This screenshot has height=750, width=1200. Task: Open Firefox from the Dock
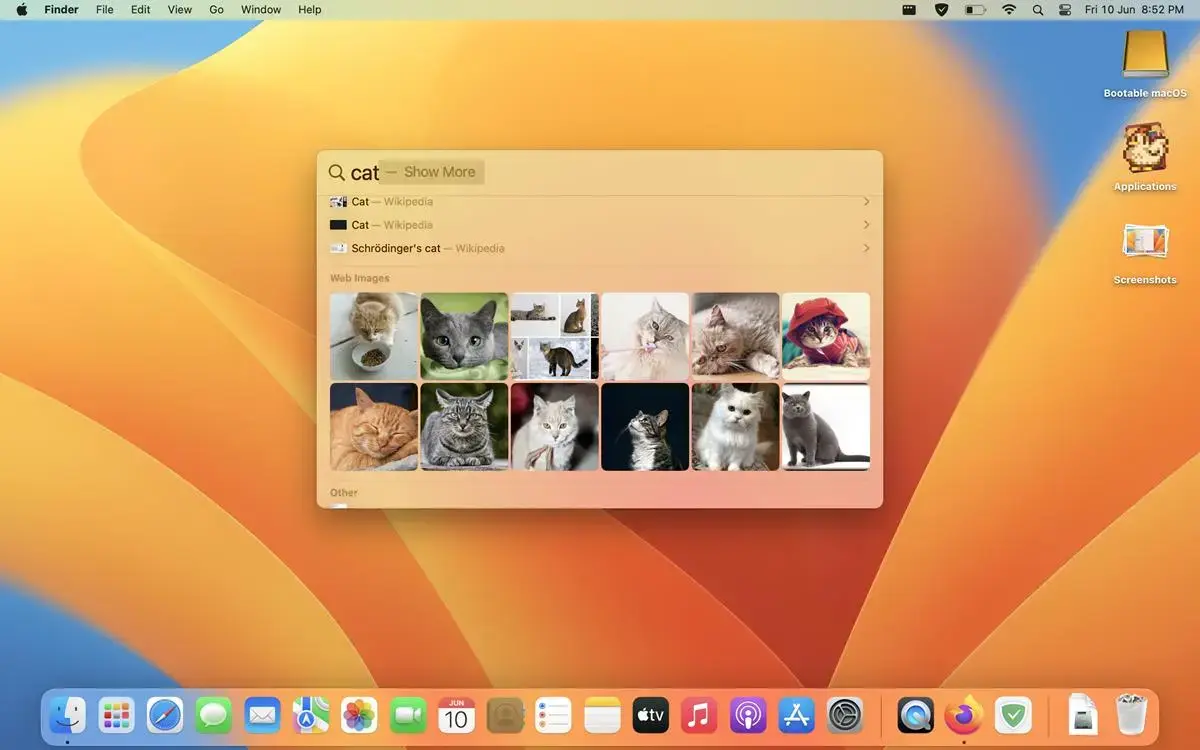click(x=962, y=715)
